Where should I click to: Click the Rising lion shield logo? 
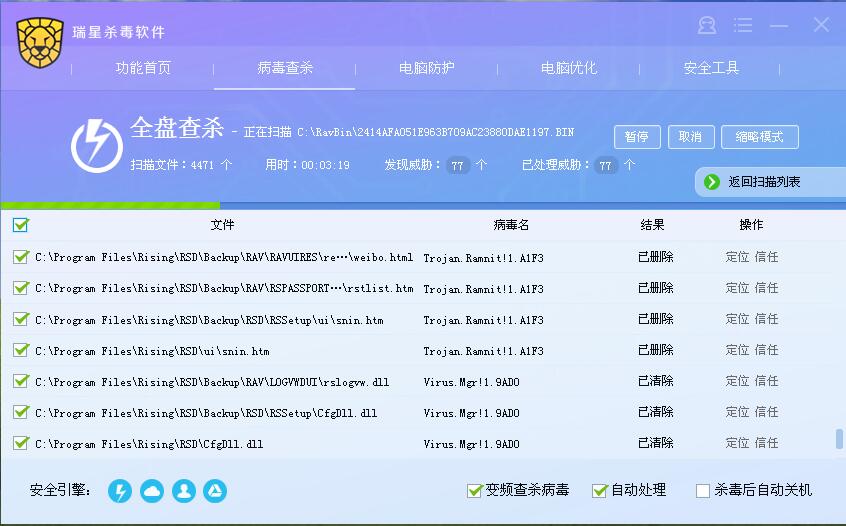pyautogui.click(x=39, y=43)
